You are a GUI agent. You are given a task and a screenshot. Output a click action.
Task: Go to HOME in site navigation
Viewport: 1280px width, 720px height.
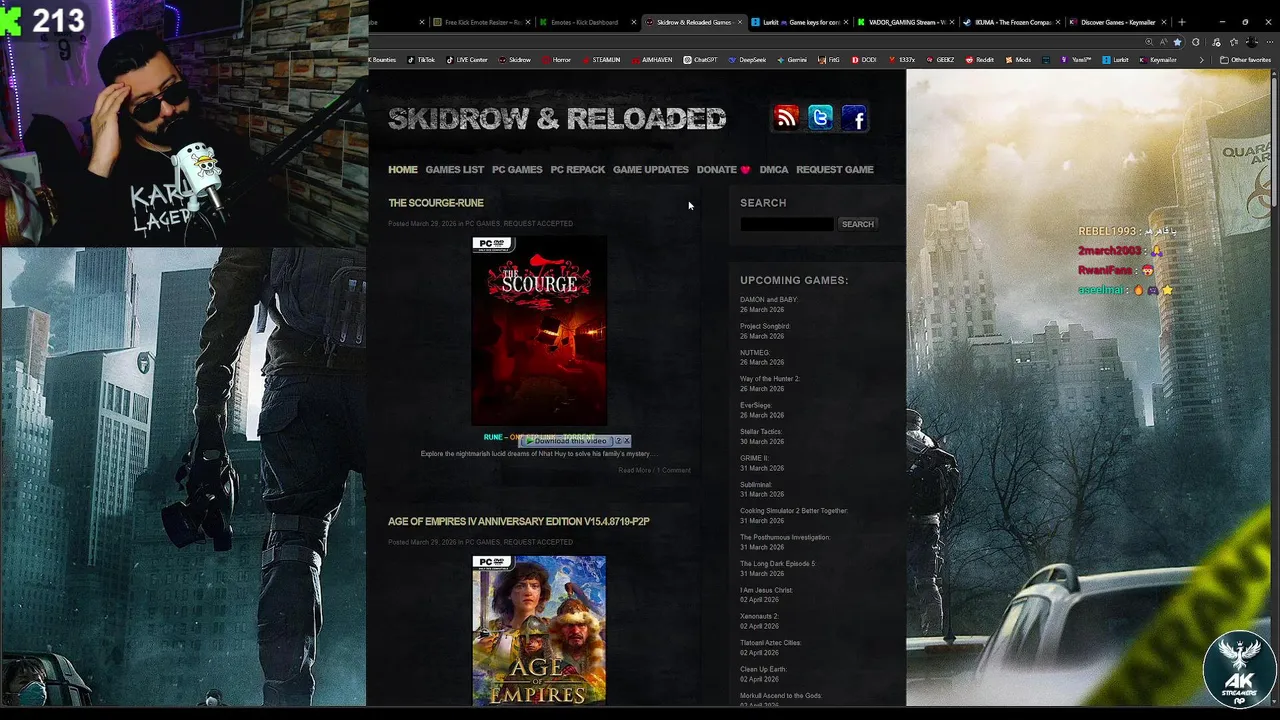(403, 169)
